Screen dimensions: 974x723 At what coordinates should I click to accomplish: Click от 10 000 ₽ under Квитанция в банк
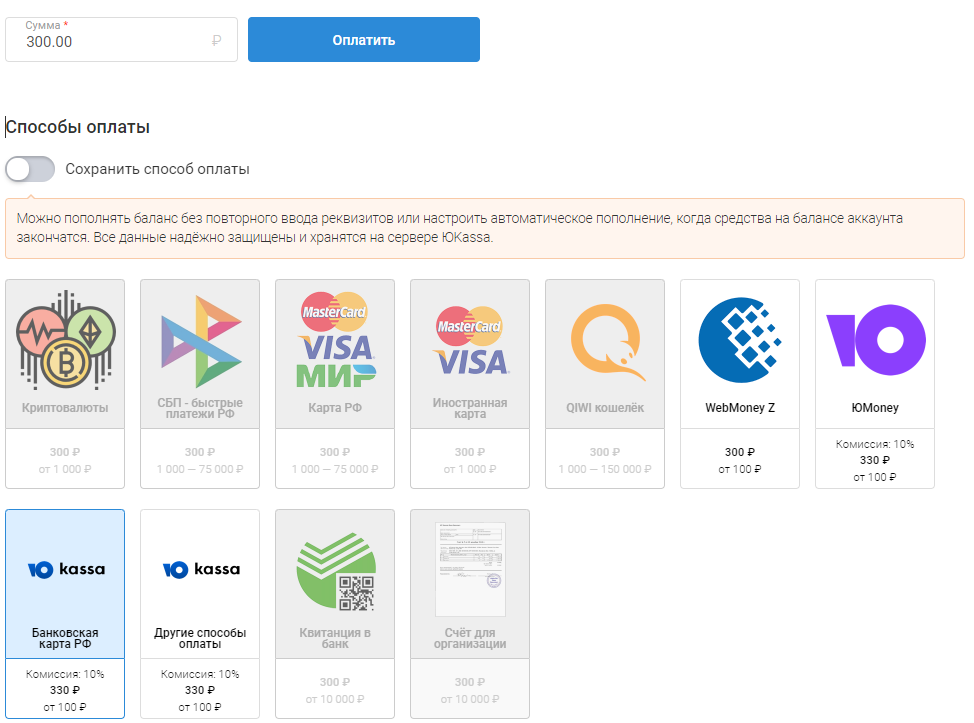pos(335,699)
